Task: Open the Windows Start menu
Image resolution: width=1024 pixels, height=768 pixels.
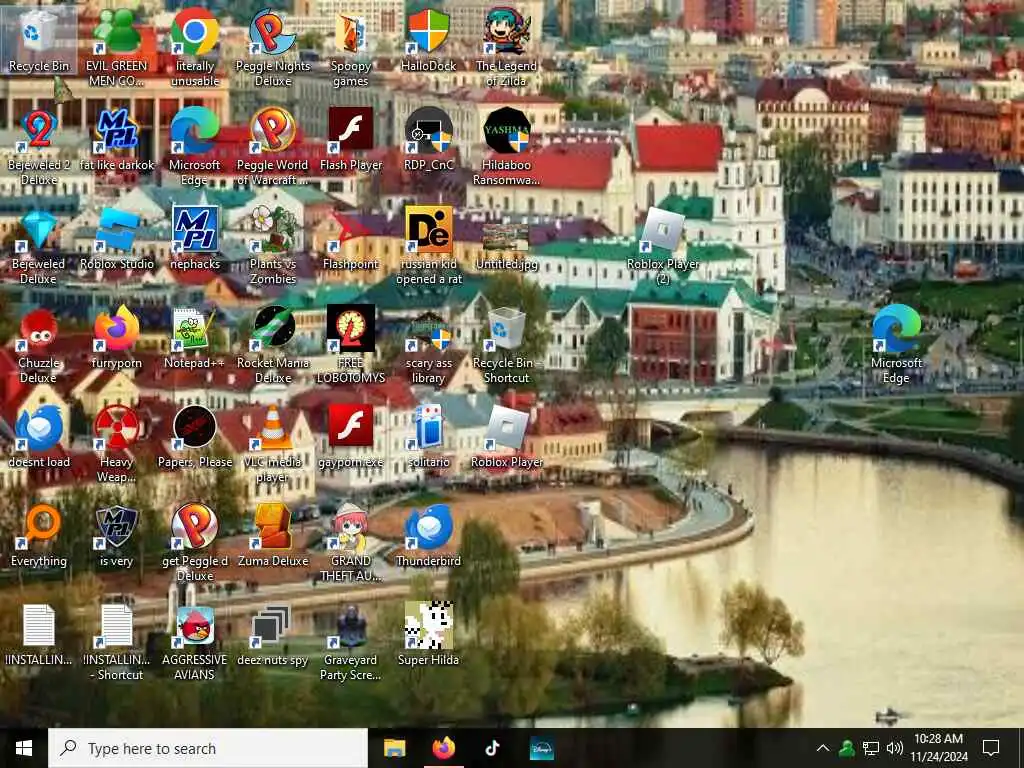Action: tap(24, 748)
